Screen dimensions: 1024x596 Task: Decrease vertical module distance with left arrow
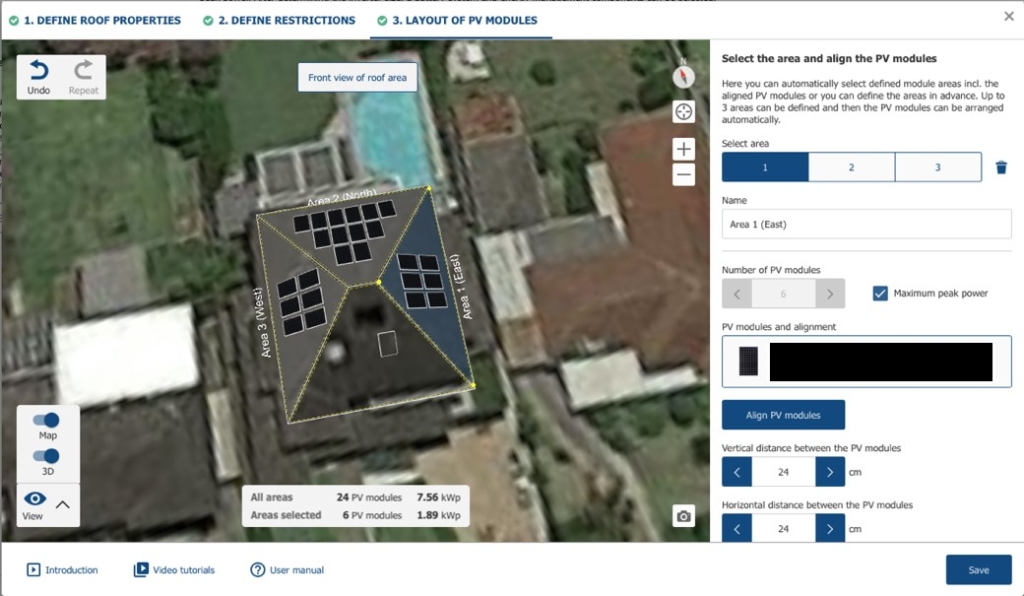(x=737, y=471)
